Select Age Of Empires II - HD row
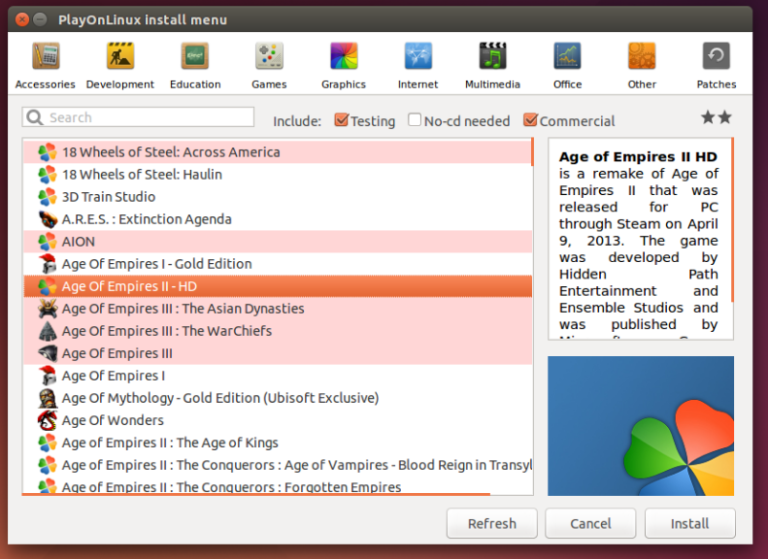 (x=277, y=286)
